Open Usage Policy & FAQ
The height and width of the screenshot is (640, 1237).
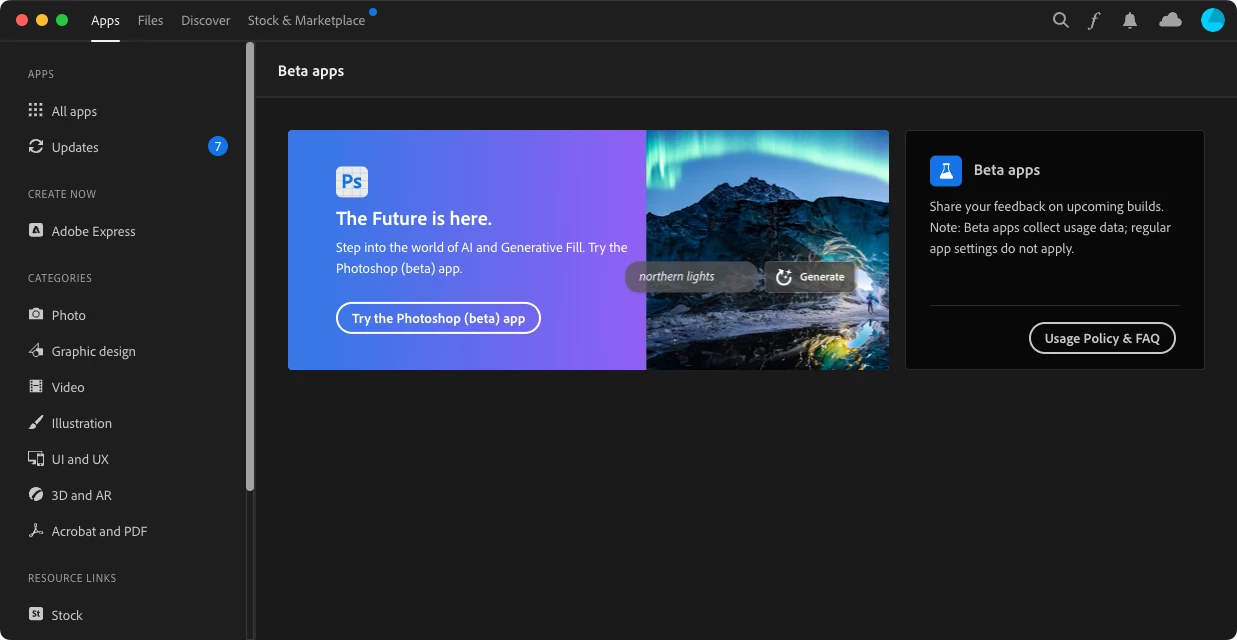tap(1102, 338)
